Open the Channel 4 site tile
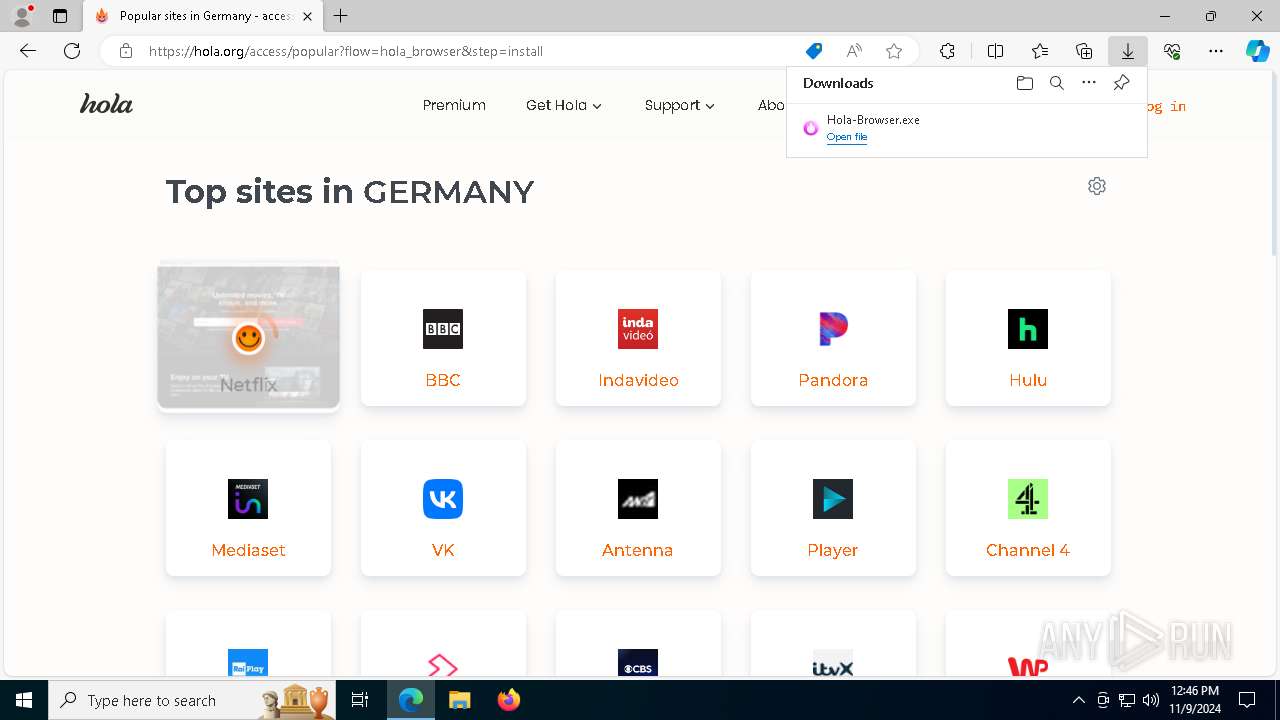This screenshot has height=720, width=1280. click(1028, 508)
